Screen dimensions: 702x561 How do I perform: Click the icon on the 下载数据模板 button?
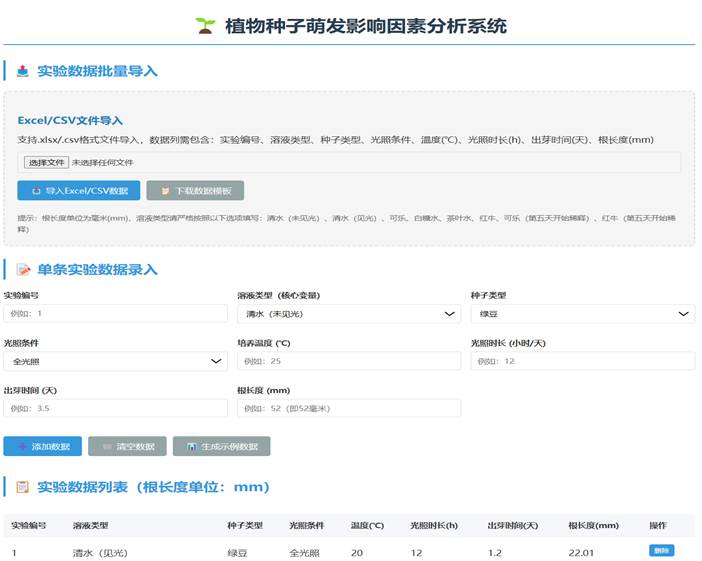tap(164, 190)
